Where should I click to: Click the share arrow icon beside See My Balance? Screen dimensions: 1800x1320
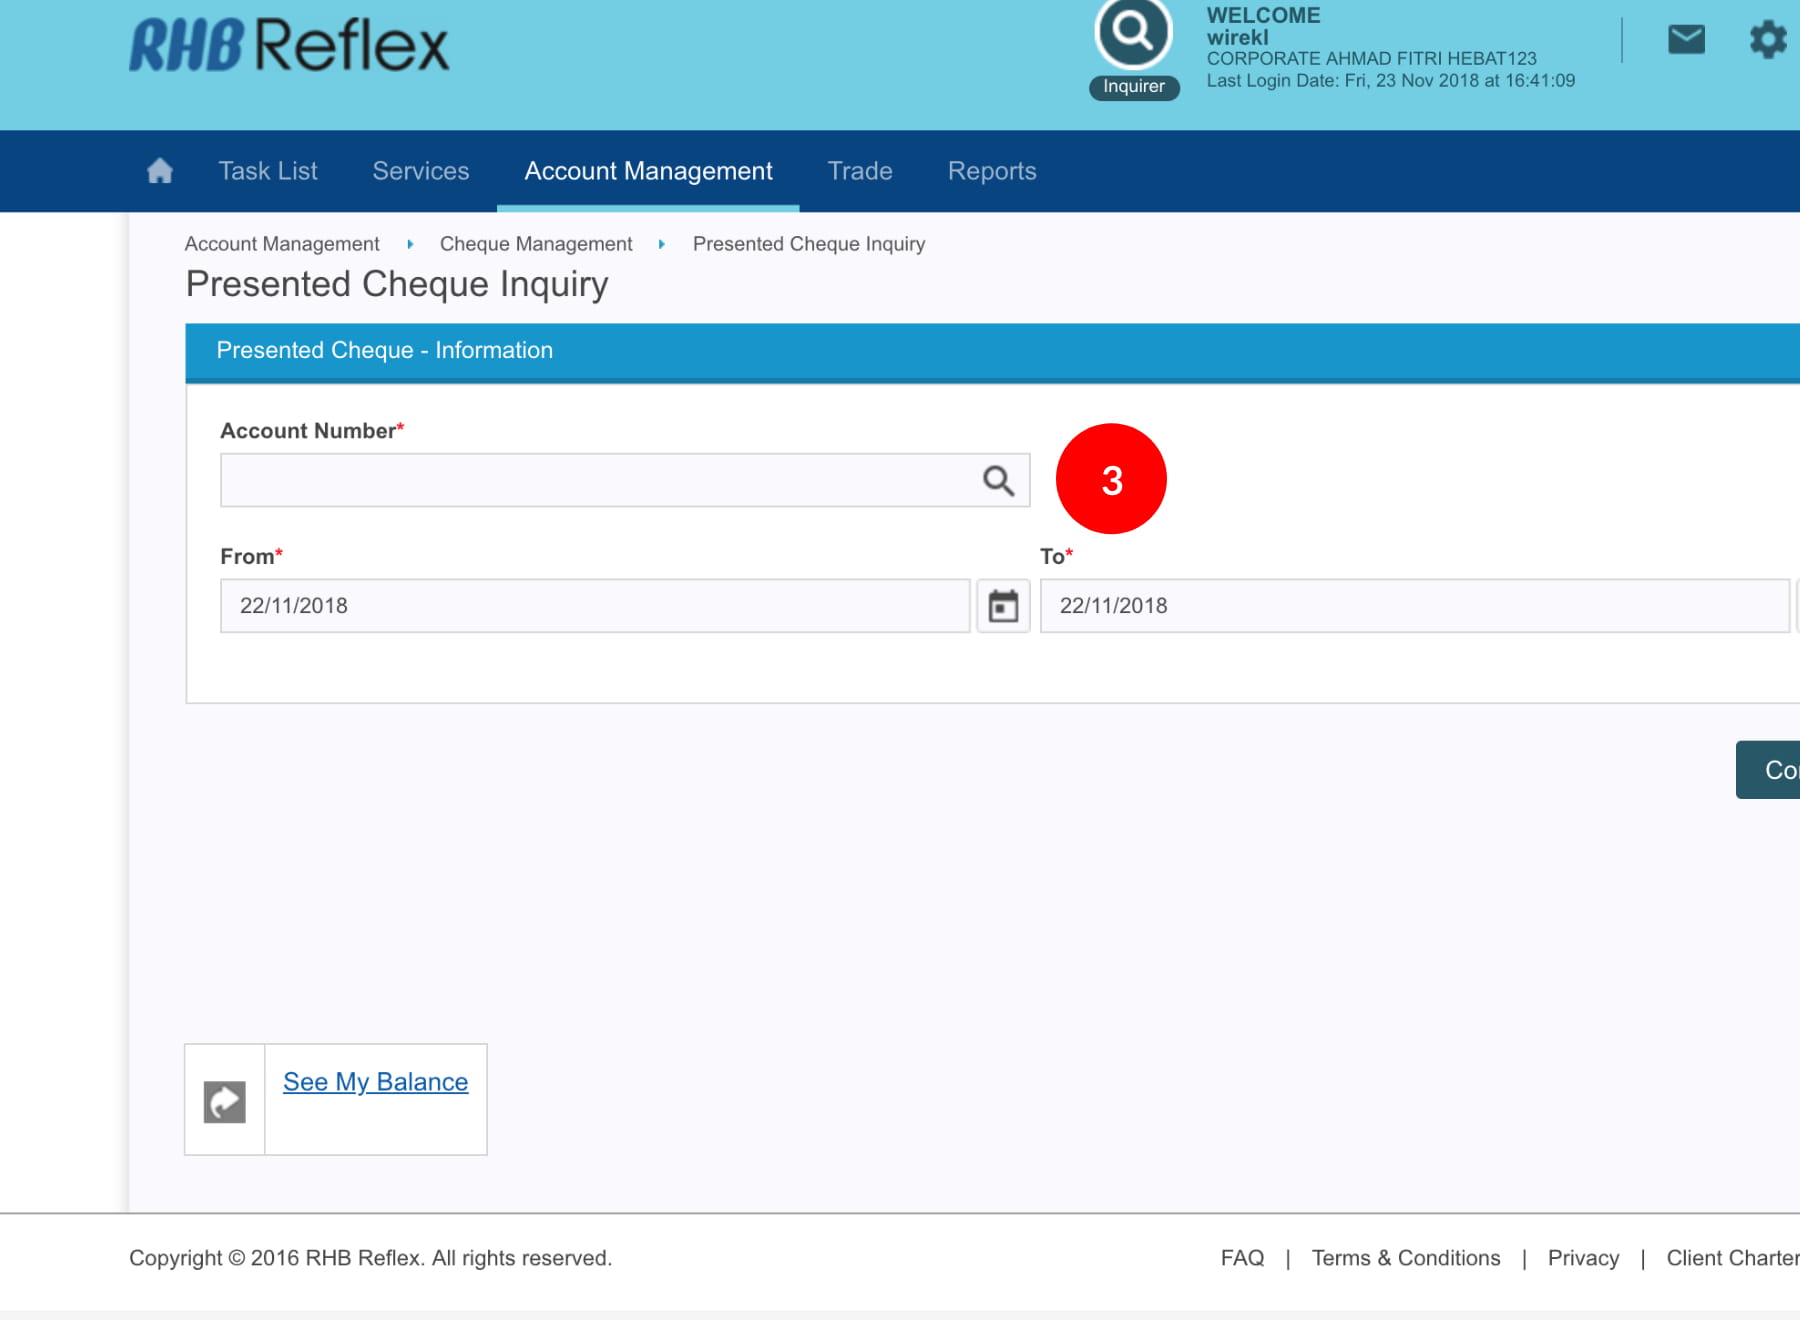point(225,1102)
